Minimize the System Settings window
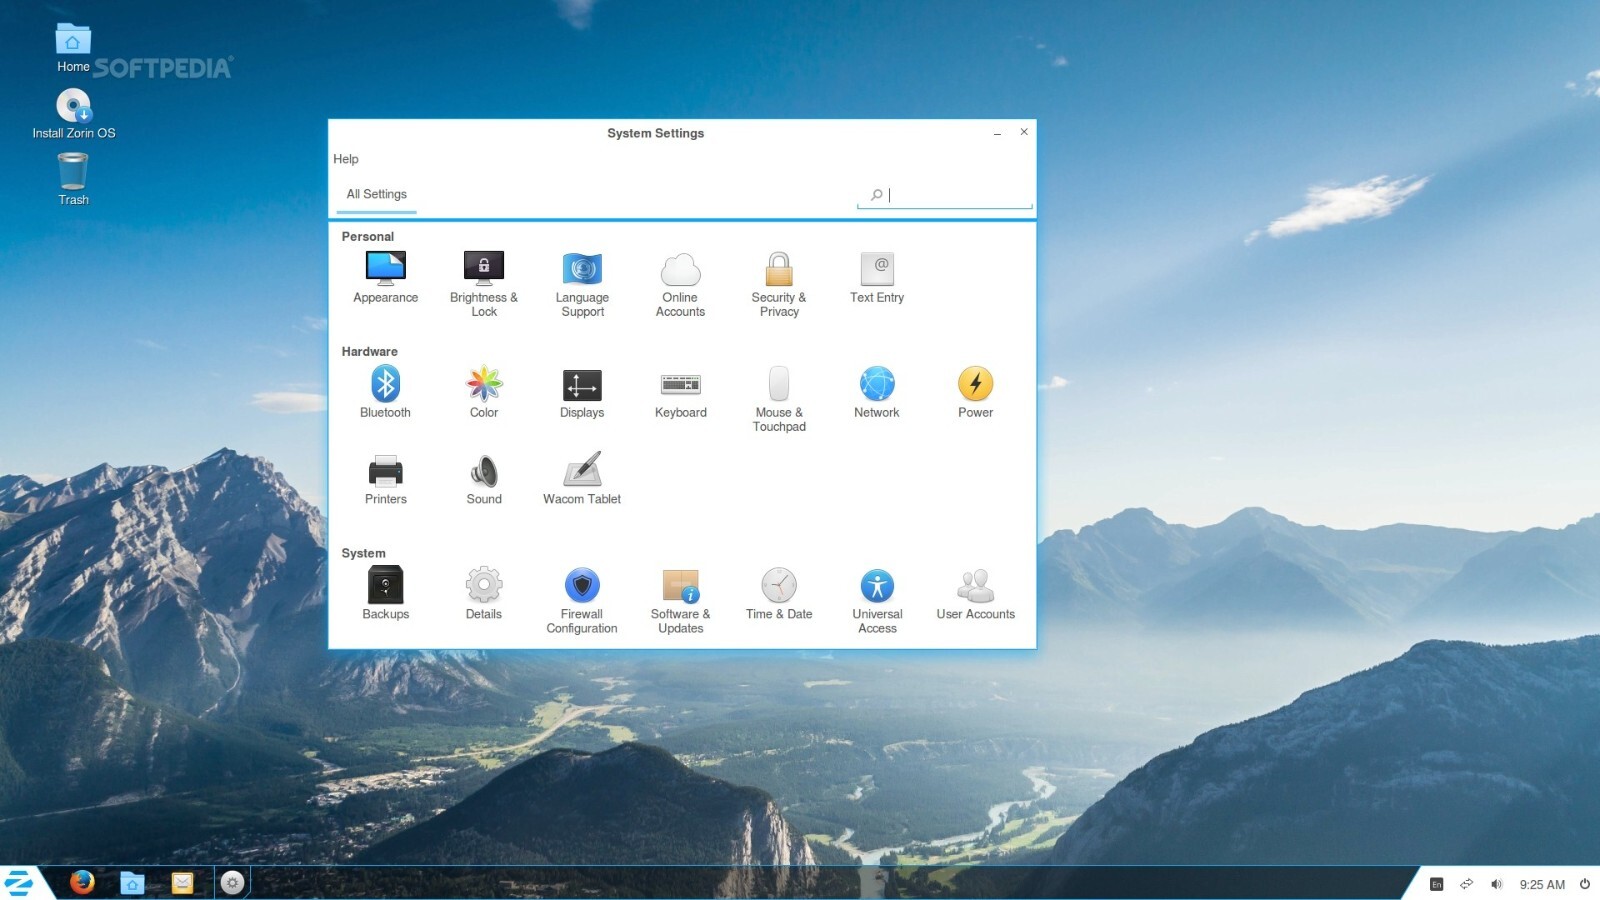The width and height of the screenshot is (1600, 900). [x=997, y=132]
